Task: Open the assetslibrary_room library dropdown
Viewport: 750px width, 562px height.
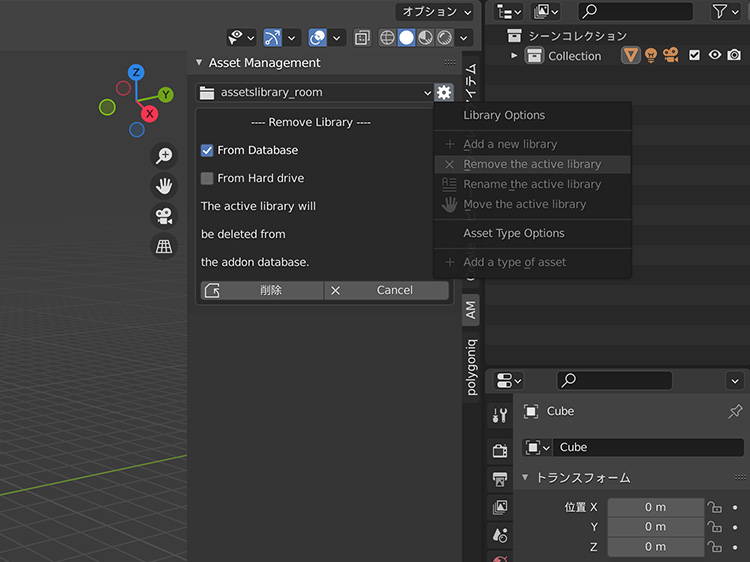Action: click(315, 93)
